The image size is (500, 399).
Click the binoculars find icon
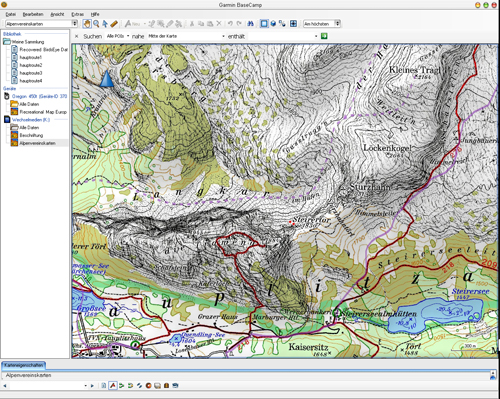point(250,24)
